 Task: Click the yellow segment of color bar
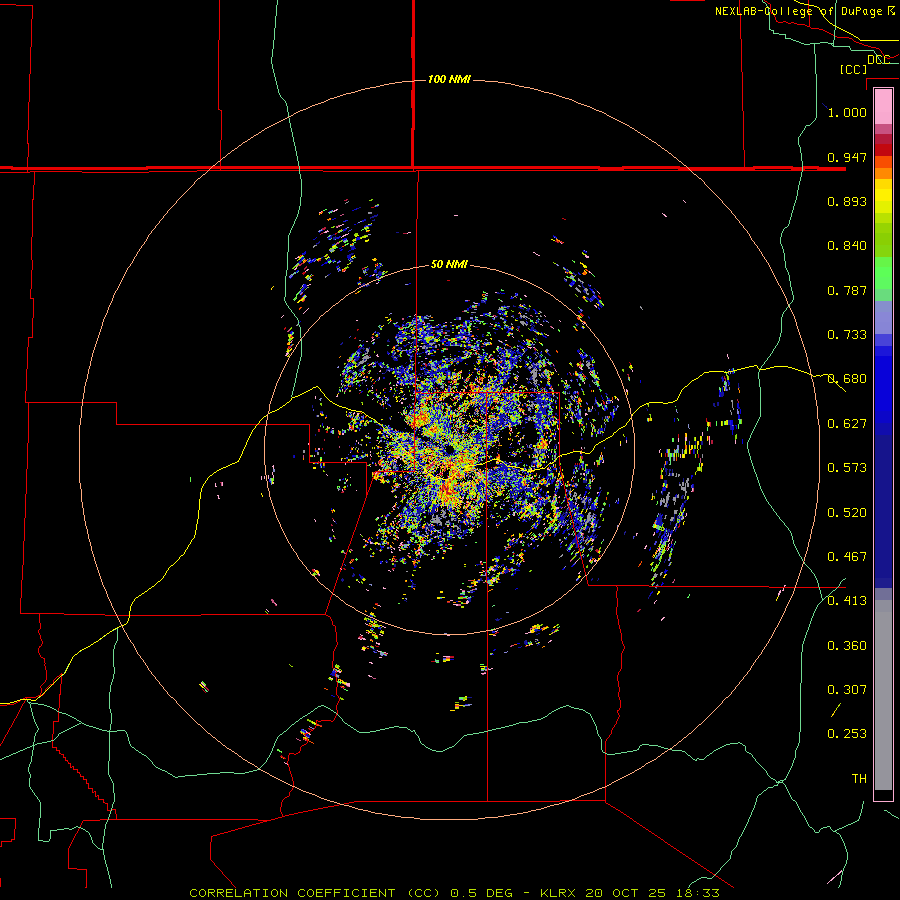click(883, 196)
